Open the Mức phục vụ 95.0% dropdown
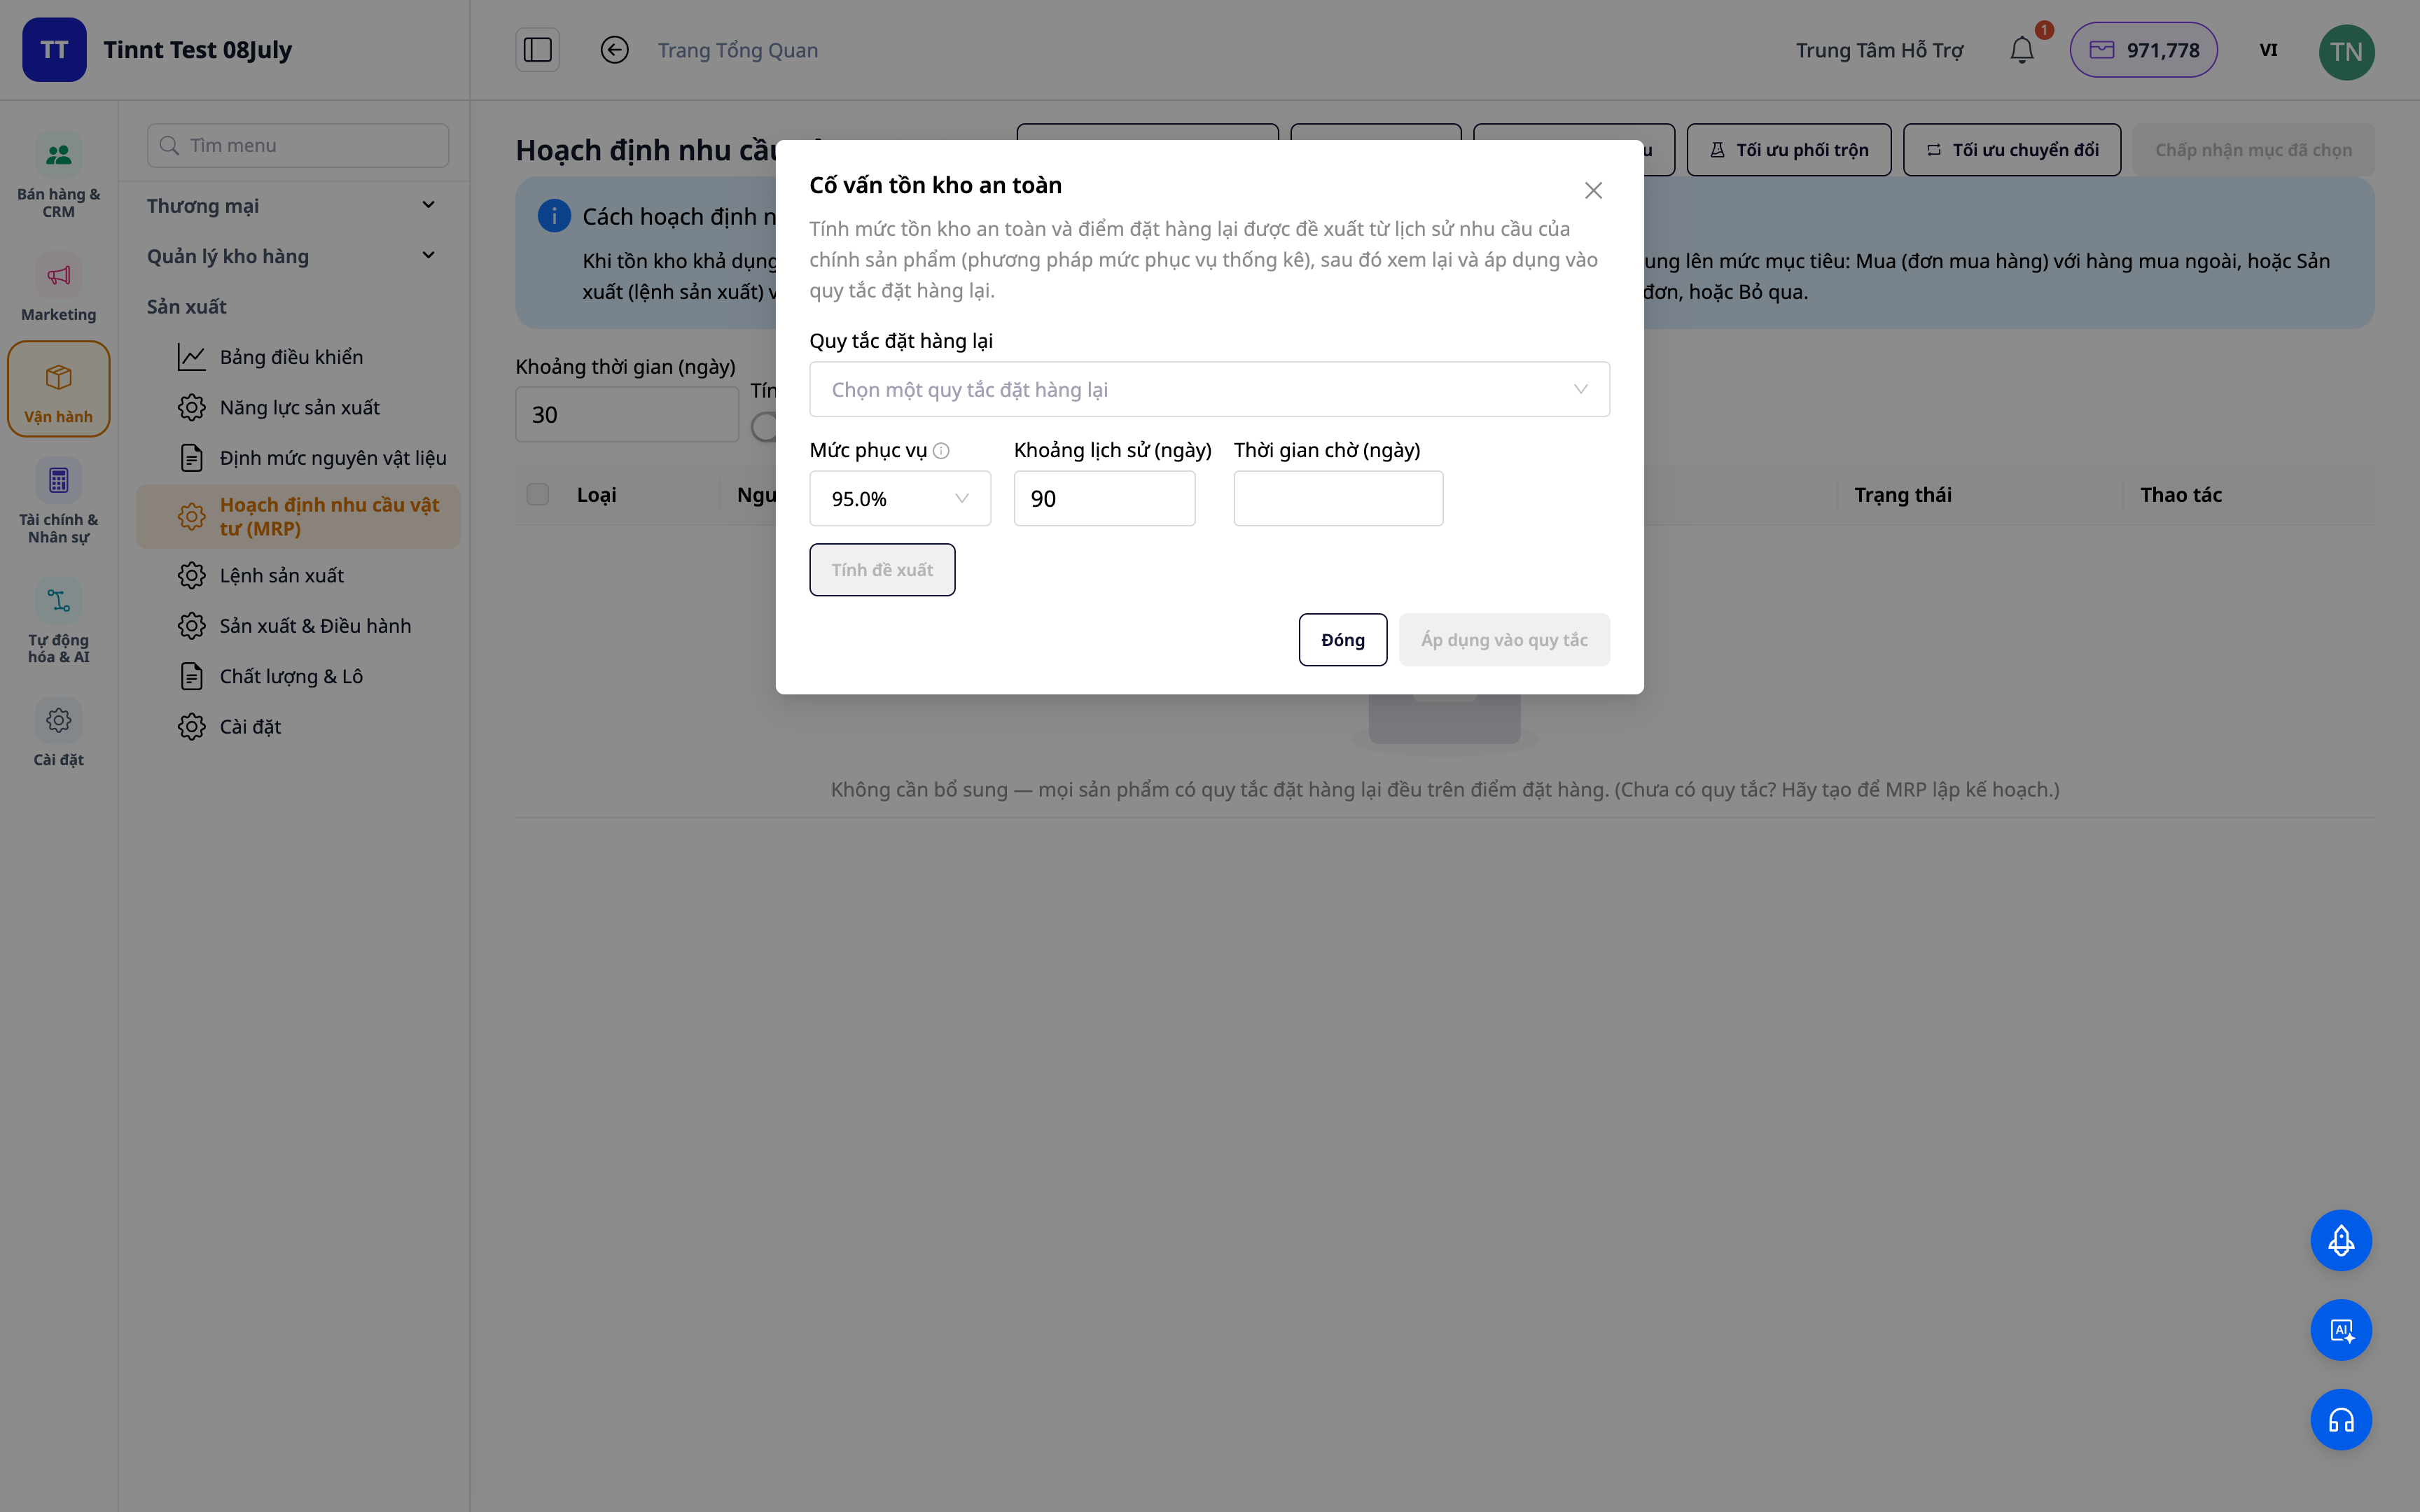This screenshot has width=2420, height=1512. 900,498
